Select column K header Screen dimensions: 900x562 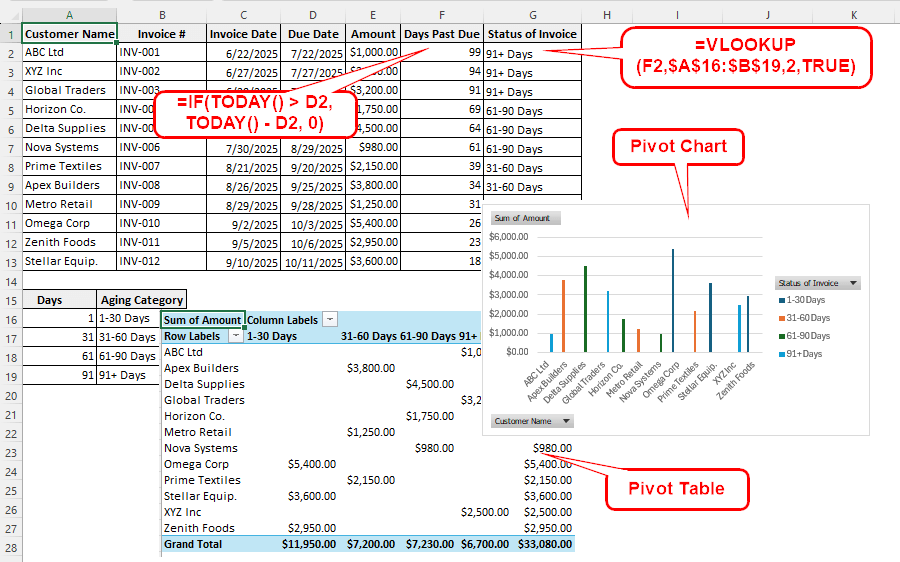pyautogui.click(x=853, y=15)
